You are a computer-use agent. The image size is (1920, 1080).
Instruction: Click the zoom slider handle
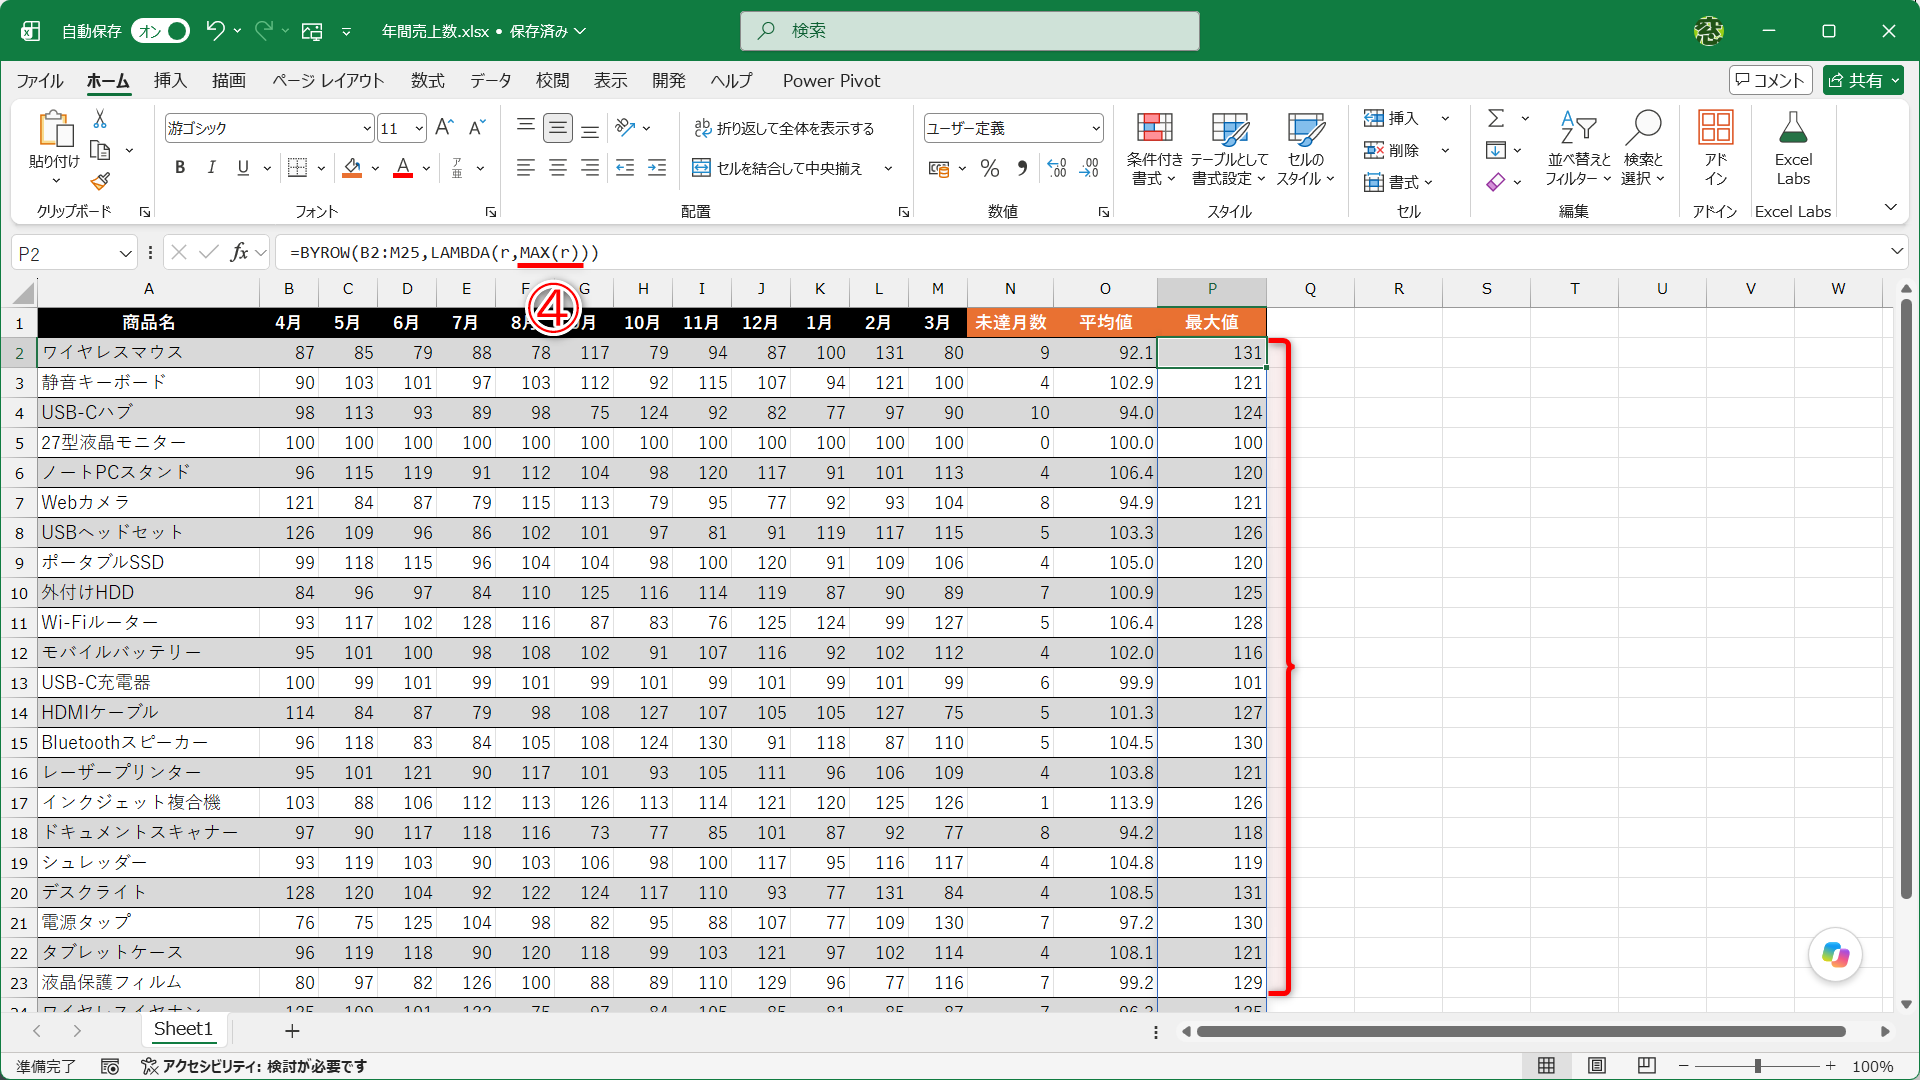[1757, 1066]
